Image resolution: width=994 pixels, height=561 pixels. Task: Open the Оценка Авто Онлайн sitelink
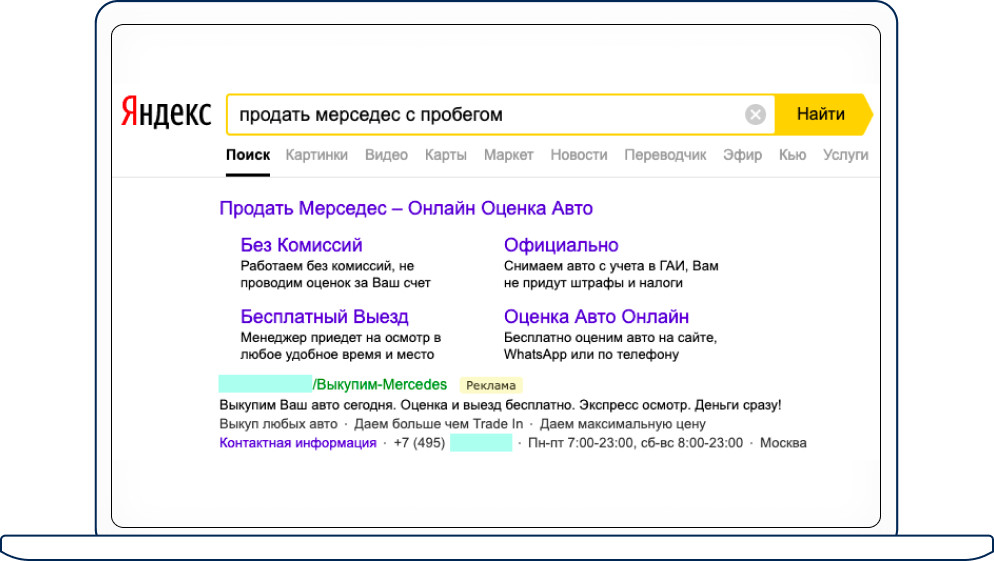coord(596,317)
